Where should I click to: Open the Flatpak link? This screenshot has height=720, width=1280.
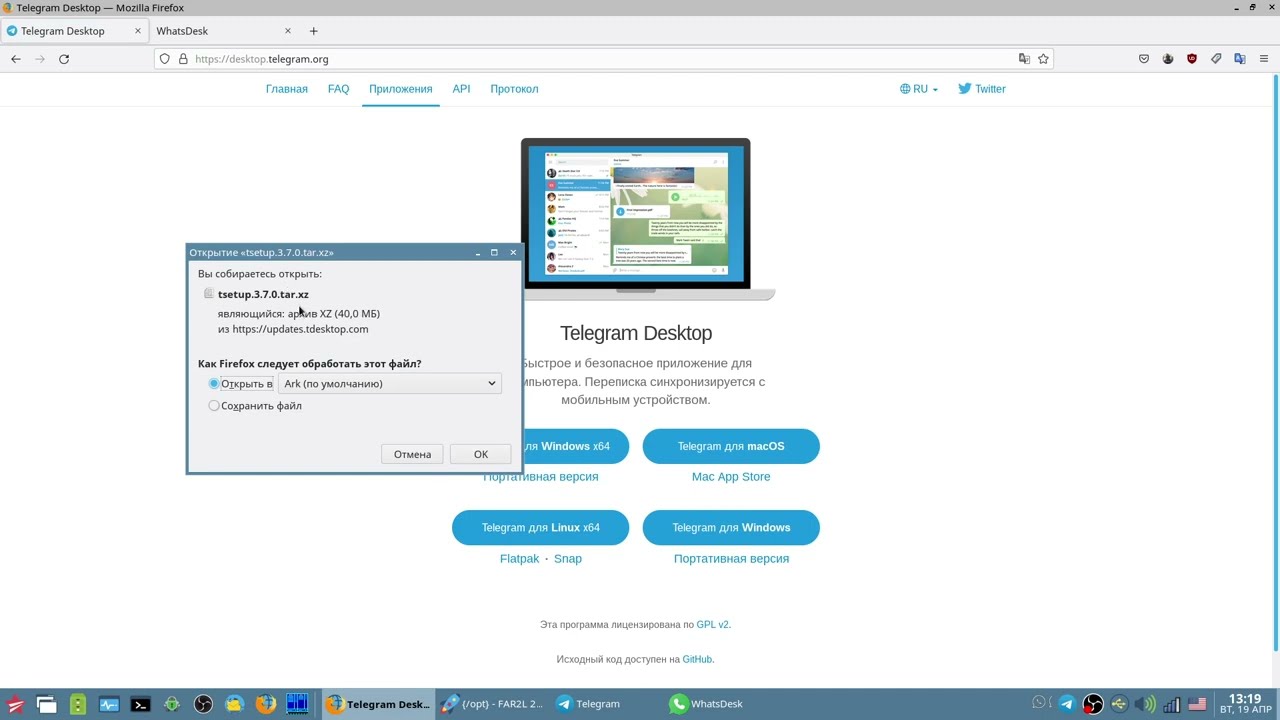tap(519, 559)
